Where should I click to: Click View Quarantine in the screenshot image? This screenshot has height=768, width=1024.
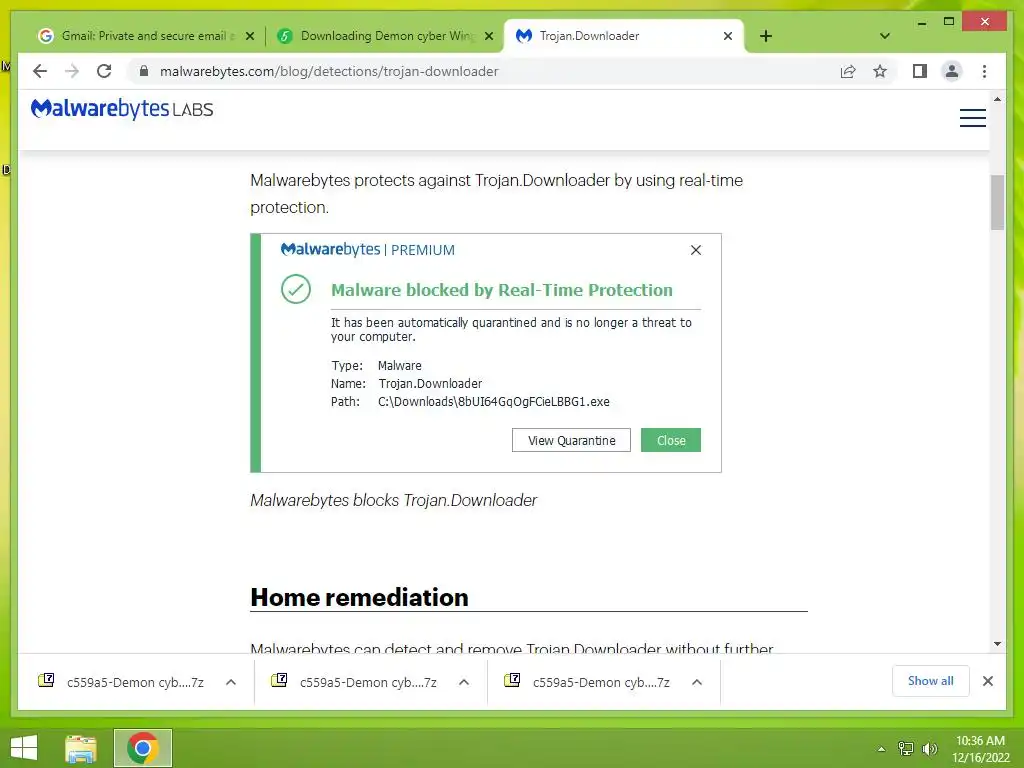pos(571,440)
